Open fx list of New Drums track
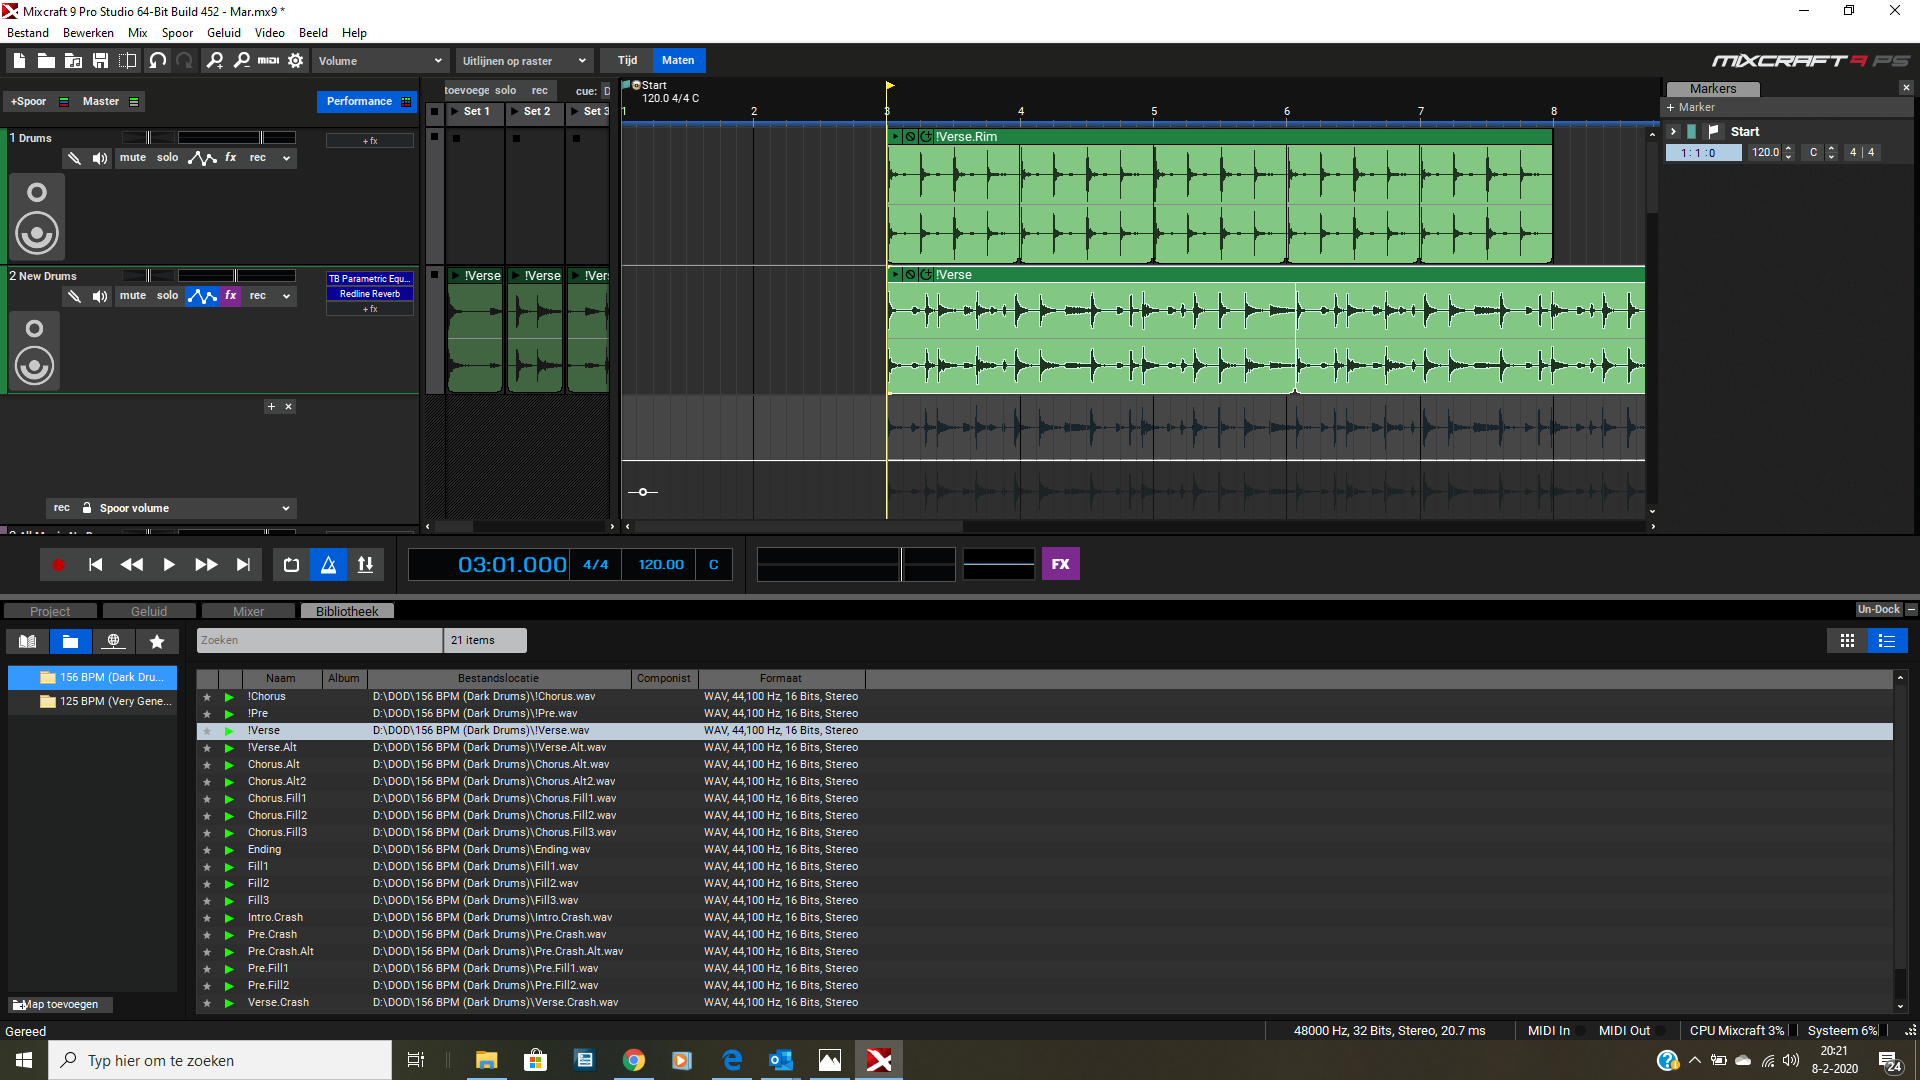This screenshot has height=1080, width=1920. point(231,296)
